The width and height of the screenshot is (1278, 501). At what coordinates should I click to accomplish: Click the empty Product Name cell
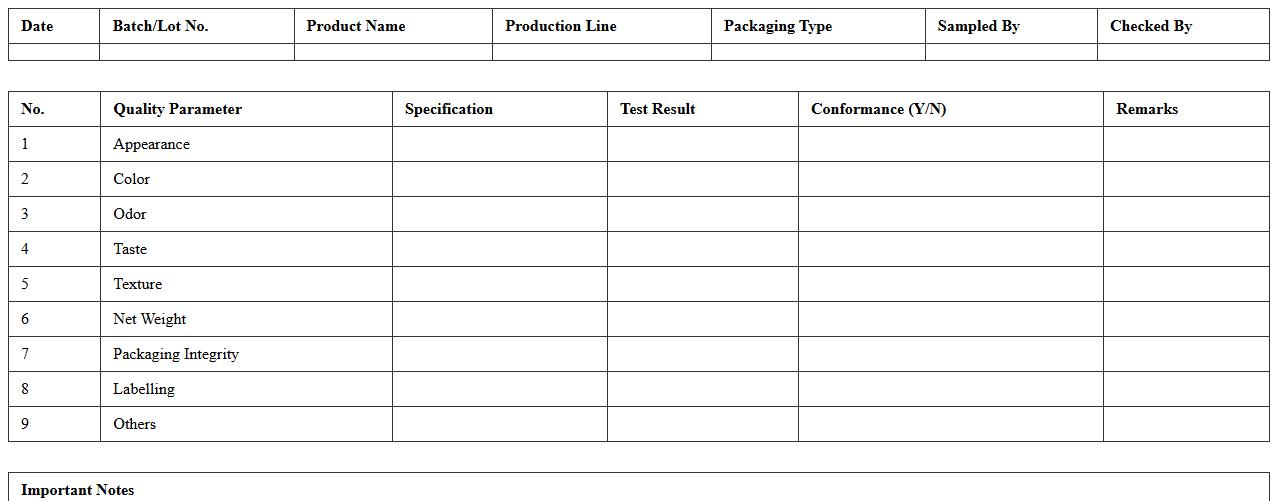tap(393, 52)
